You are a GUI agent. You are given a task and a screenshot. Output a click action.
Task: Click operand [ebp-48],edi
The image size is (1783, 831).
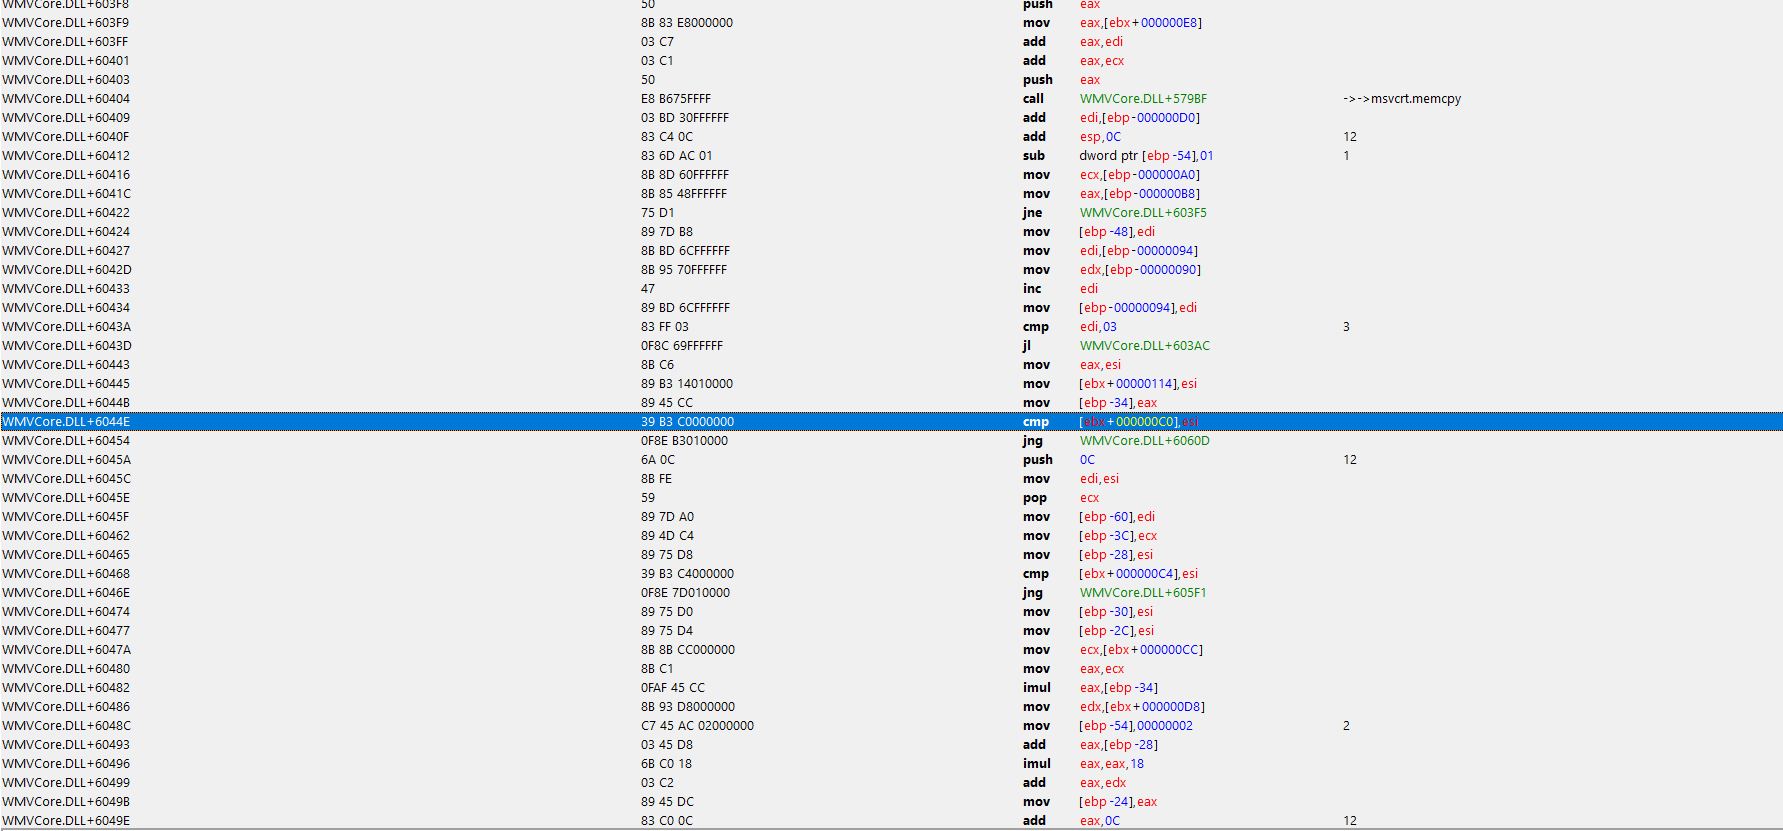pos(1117,232)
